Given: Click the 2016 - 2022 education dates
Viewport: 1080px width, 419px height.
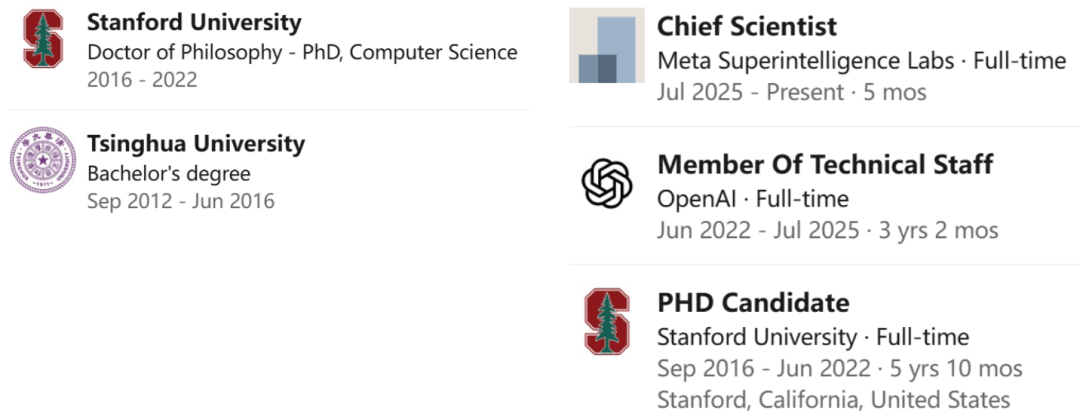Looking at the screenshot, I should [142, 80].
